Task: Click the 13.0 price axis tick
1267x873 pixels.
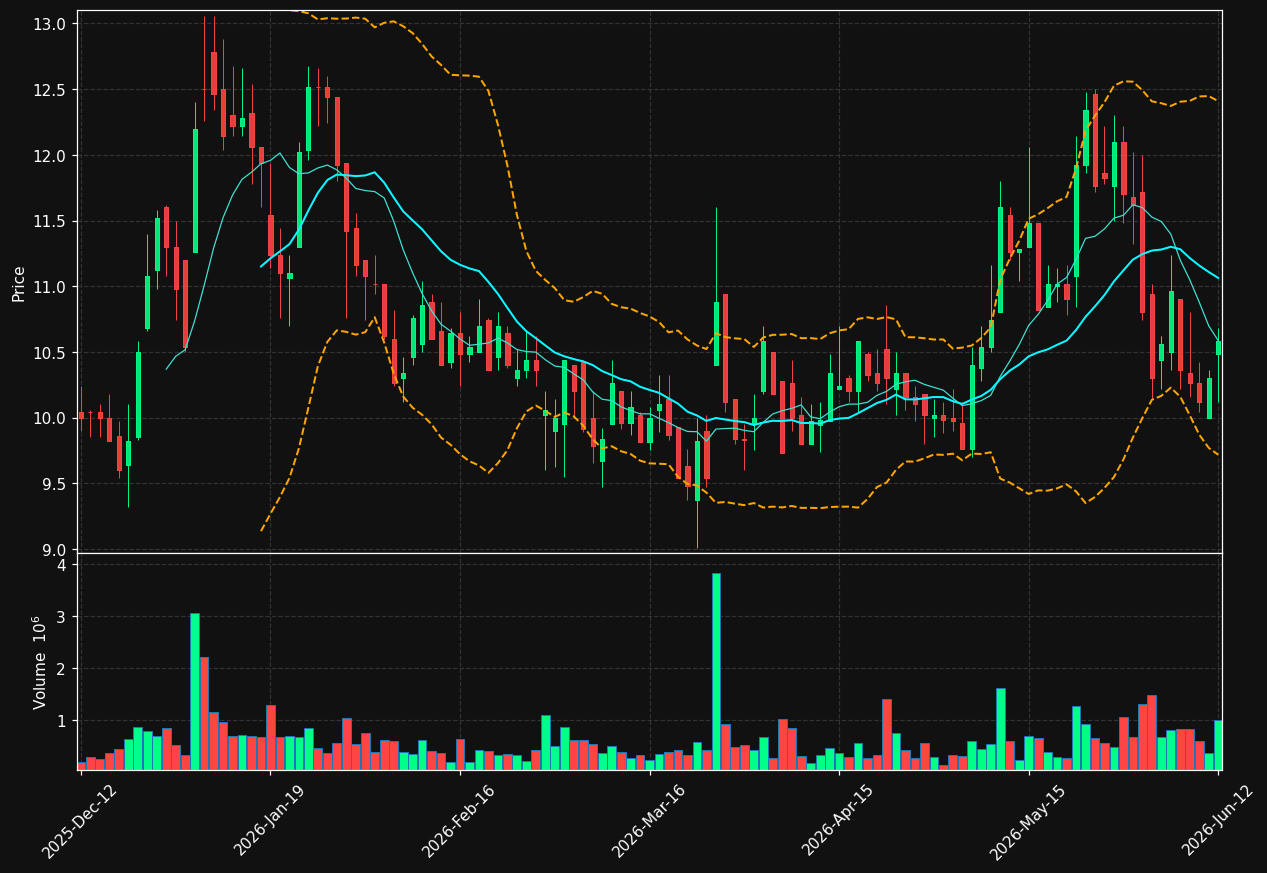Action: [x=50, y=23]
